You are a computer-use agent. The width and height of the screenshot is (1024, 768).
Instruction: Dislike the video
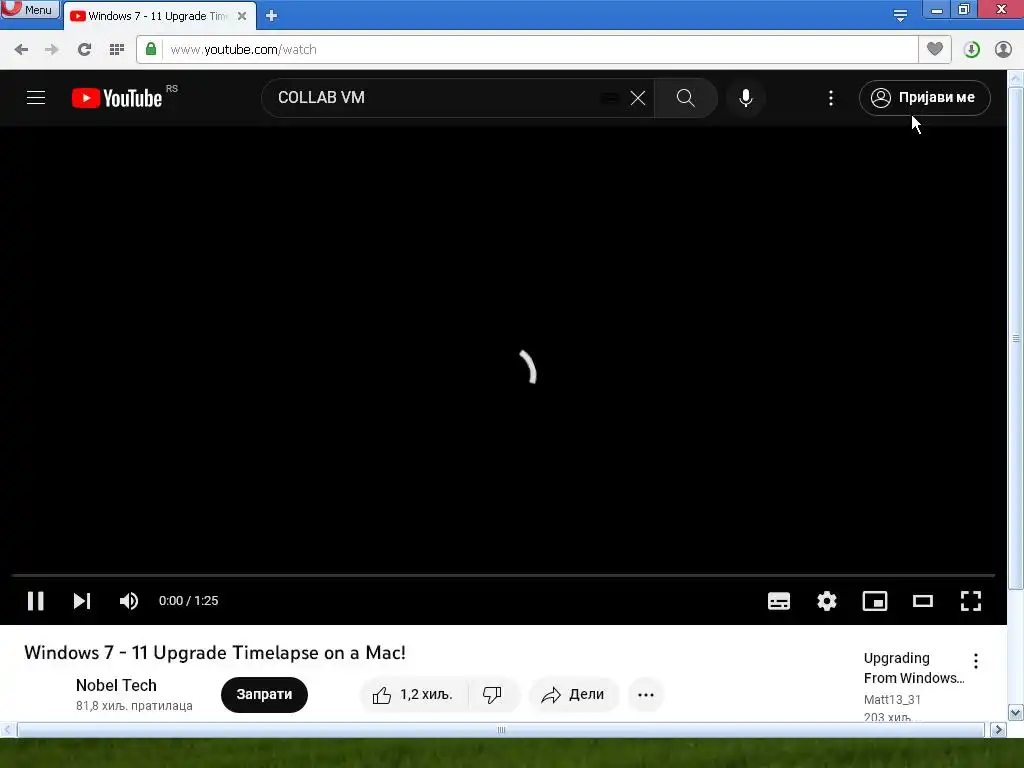[x=492, y=695]
